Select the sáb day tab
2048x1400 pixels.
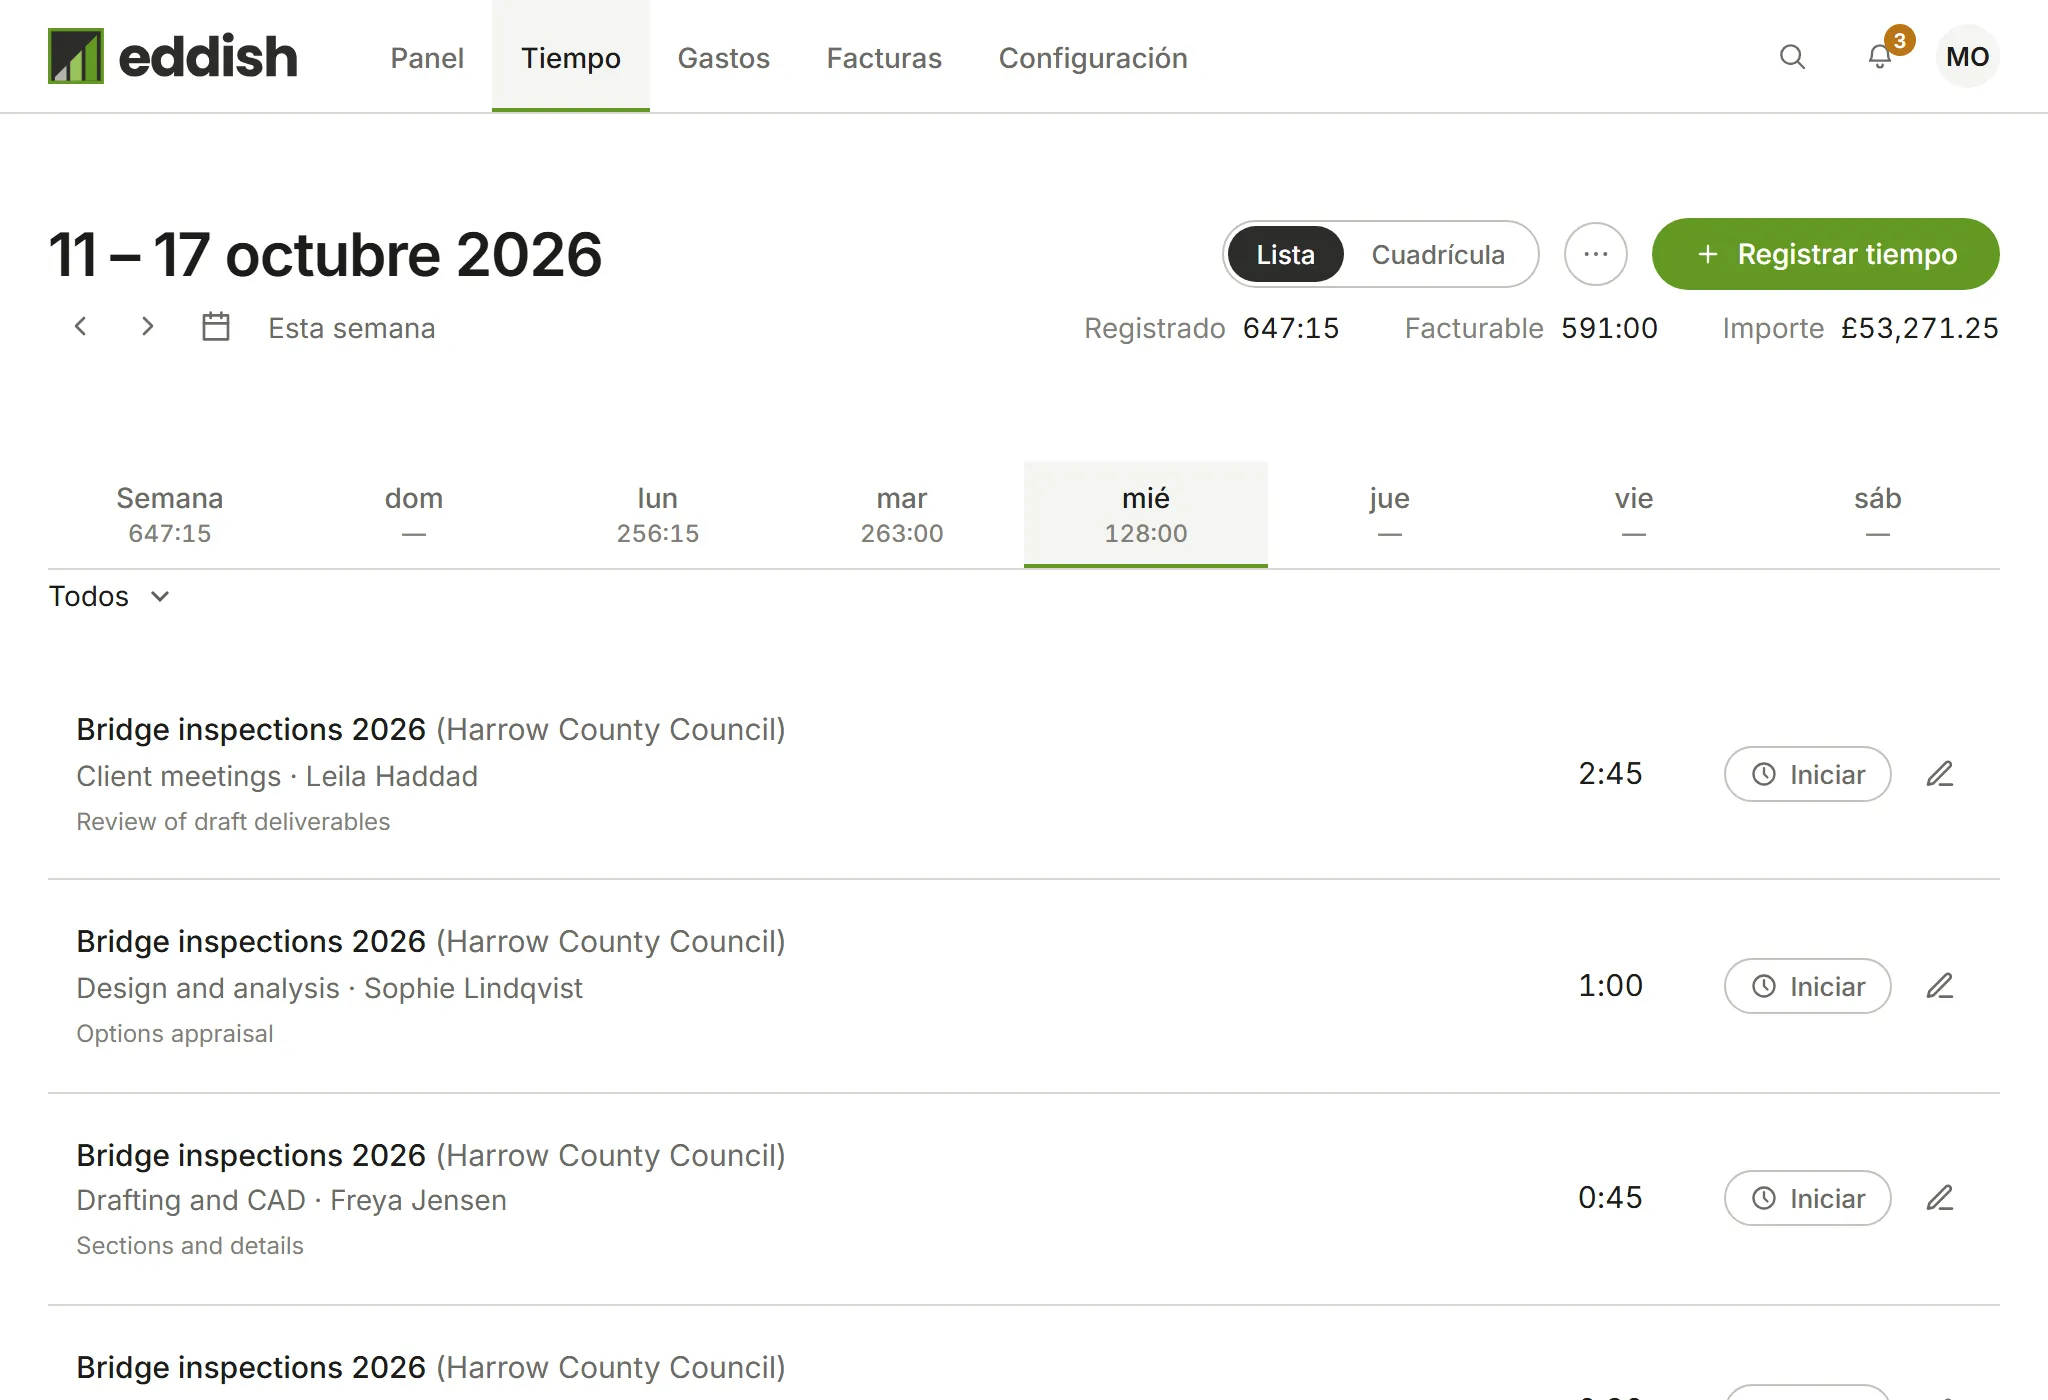(x=1878, y=515)
